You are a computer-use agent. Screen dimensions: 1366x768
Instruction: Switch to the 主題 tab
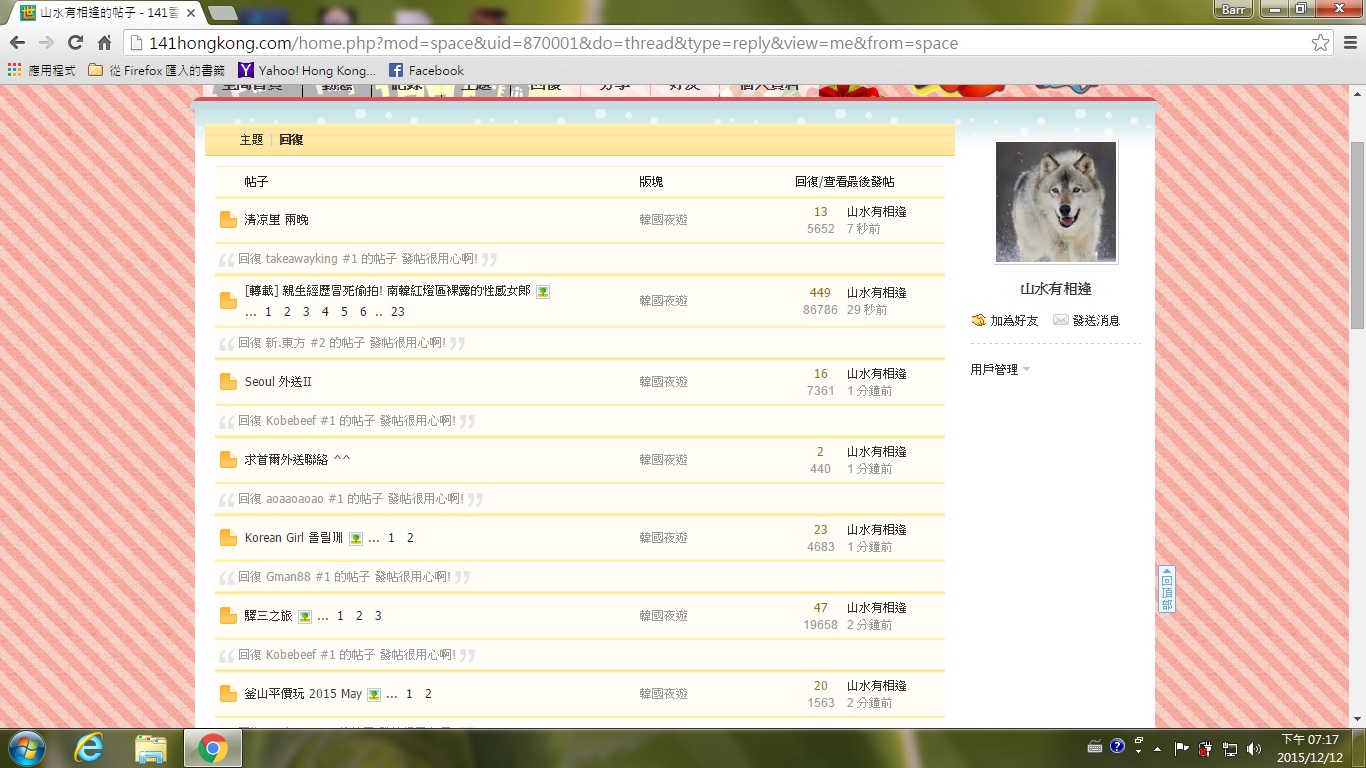point(251,140)
